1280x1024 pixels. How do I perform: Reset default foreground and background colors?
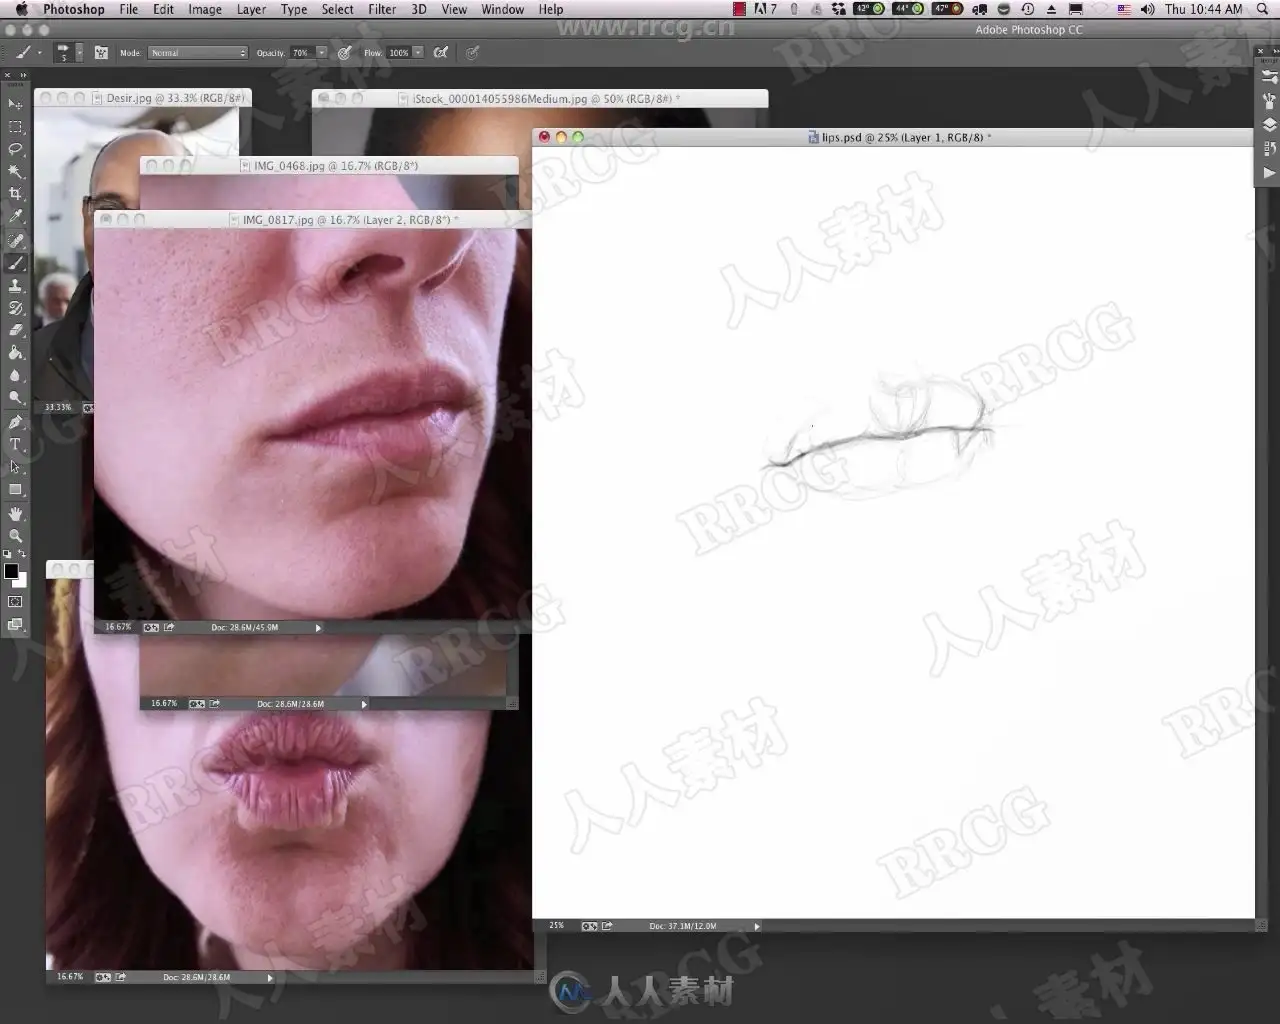pyautogui.click(x=7, y=554)
